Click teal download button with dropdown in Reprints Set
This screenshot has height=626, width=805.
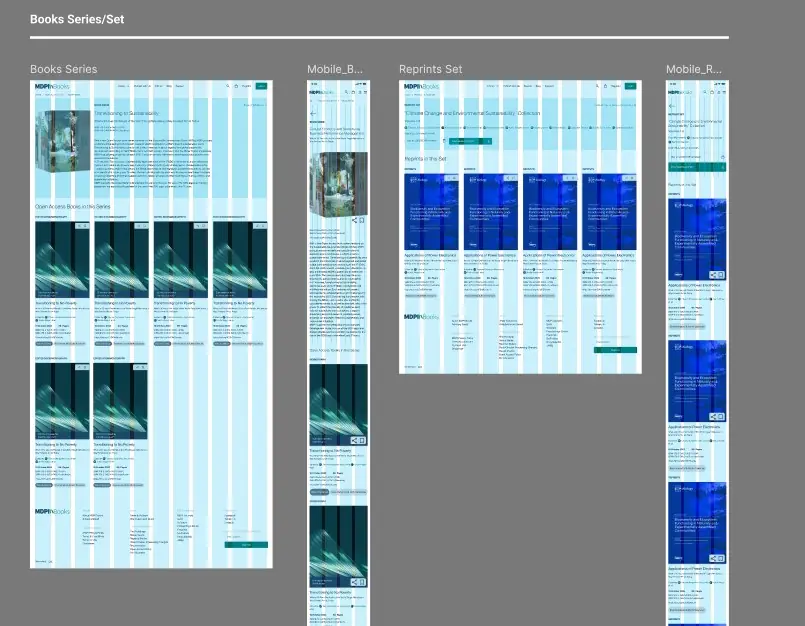point(470,141)
